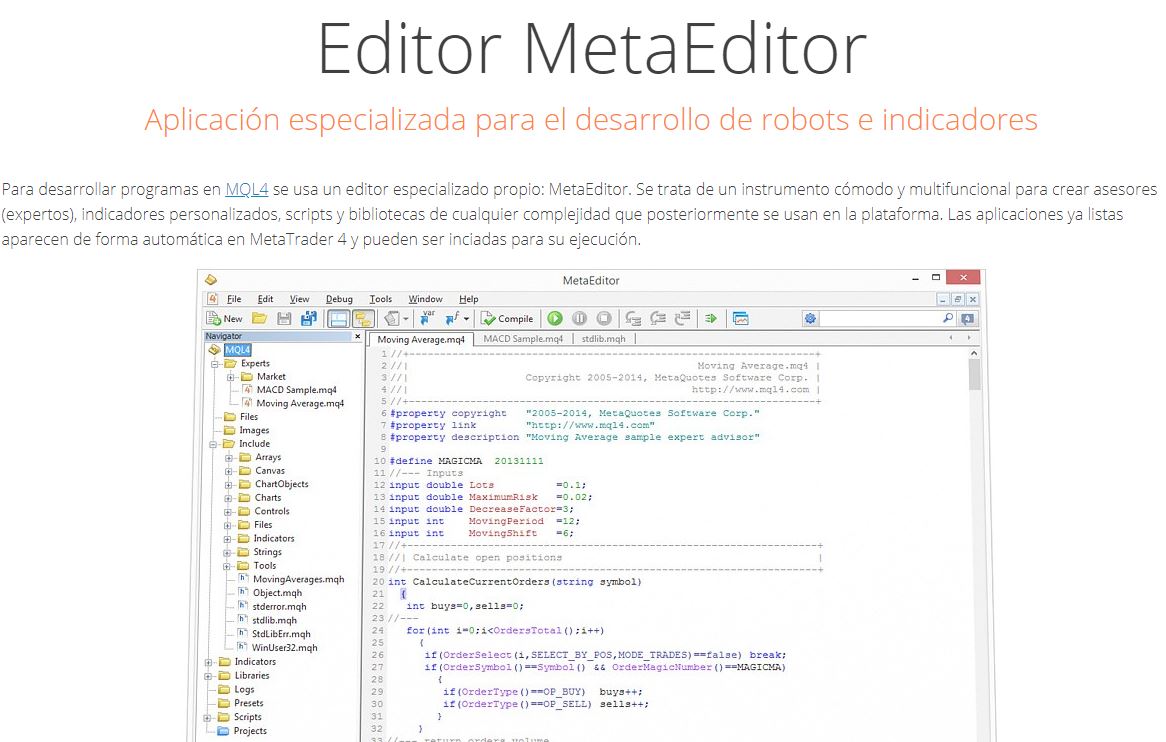This screenshot has width=1166, height=742.
Task: Collapse the Include folder
Action: click(x=213, y=445)
